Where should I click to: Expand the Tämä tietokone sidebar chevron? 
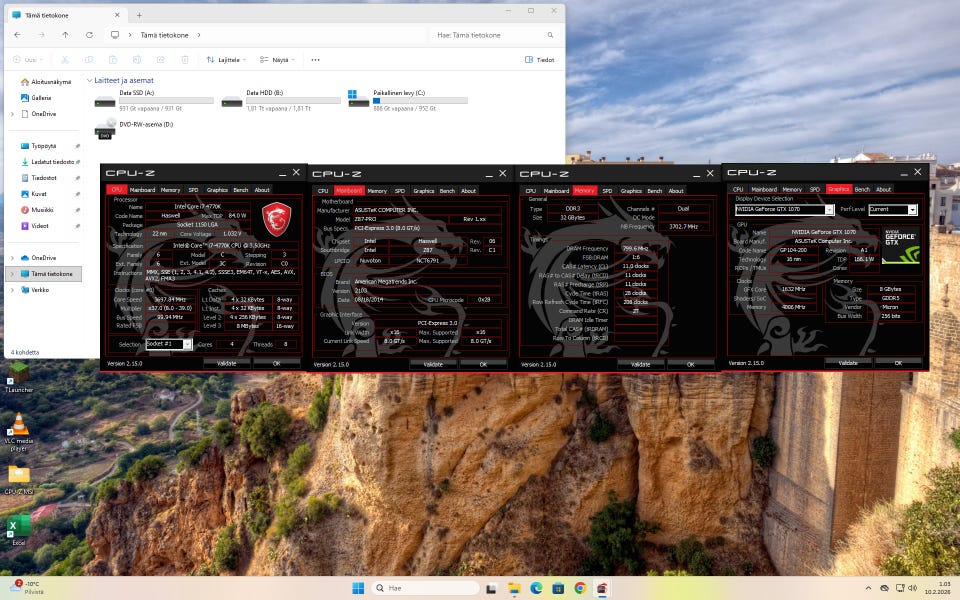tap(12, 274)
